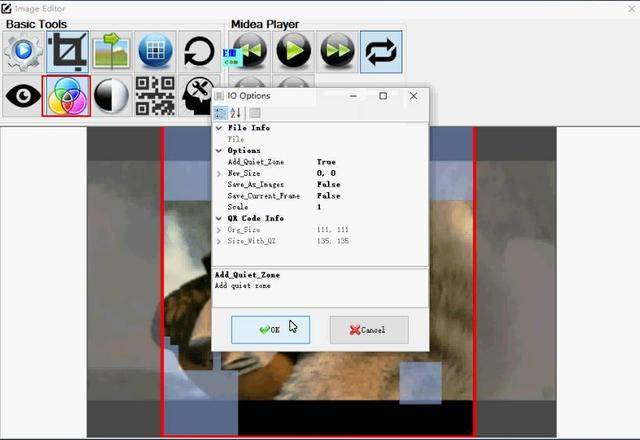This screenshot has height=440, width=640.
Task: Collapse the Options category
Action: pyautogui.click(x=219, y=151)
